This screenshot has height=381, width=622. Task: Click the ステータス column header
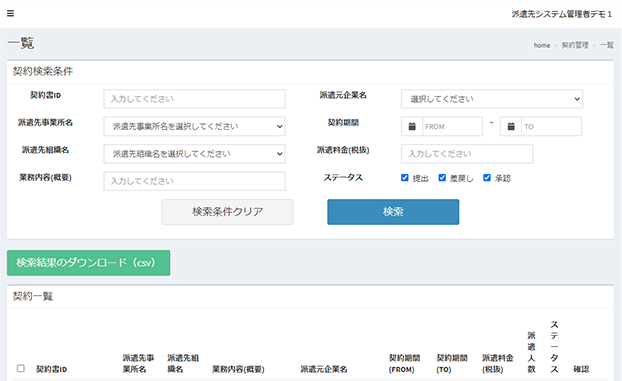click(554, 347)
